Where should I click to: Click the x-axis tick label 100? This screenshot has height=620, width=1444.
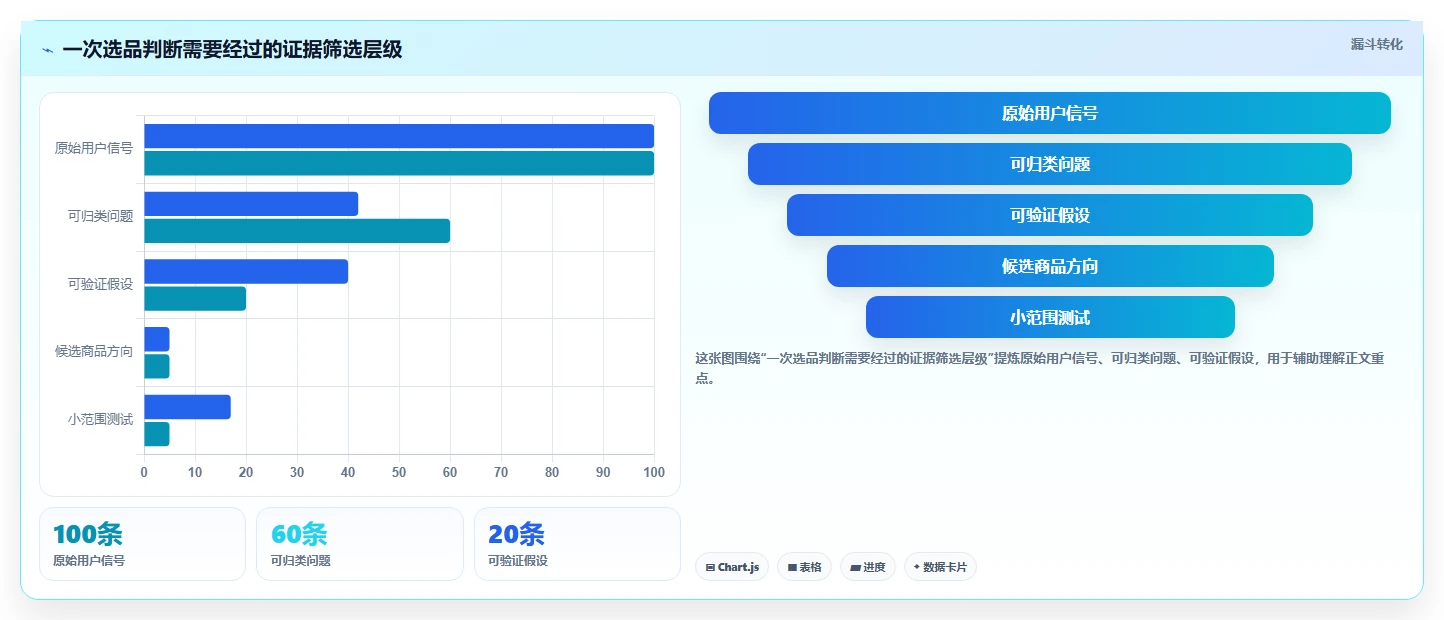654,472
